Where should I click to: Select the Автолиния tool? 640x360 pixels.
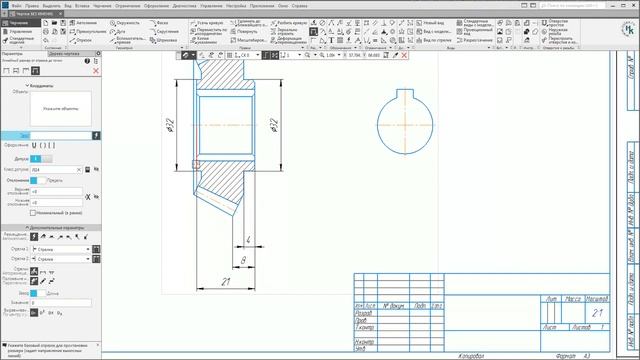83,23
